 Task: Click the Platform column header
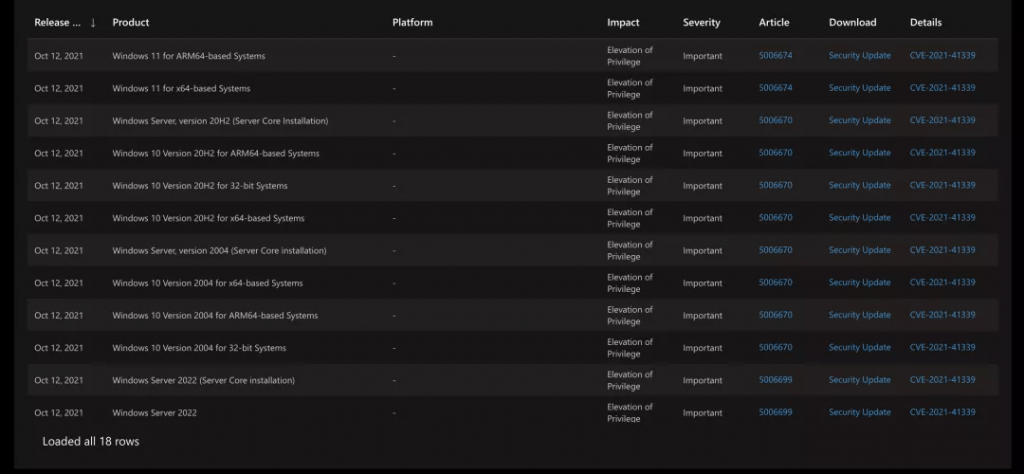pos(412,22)
